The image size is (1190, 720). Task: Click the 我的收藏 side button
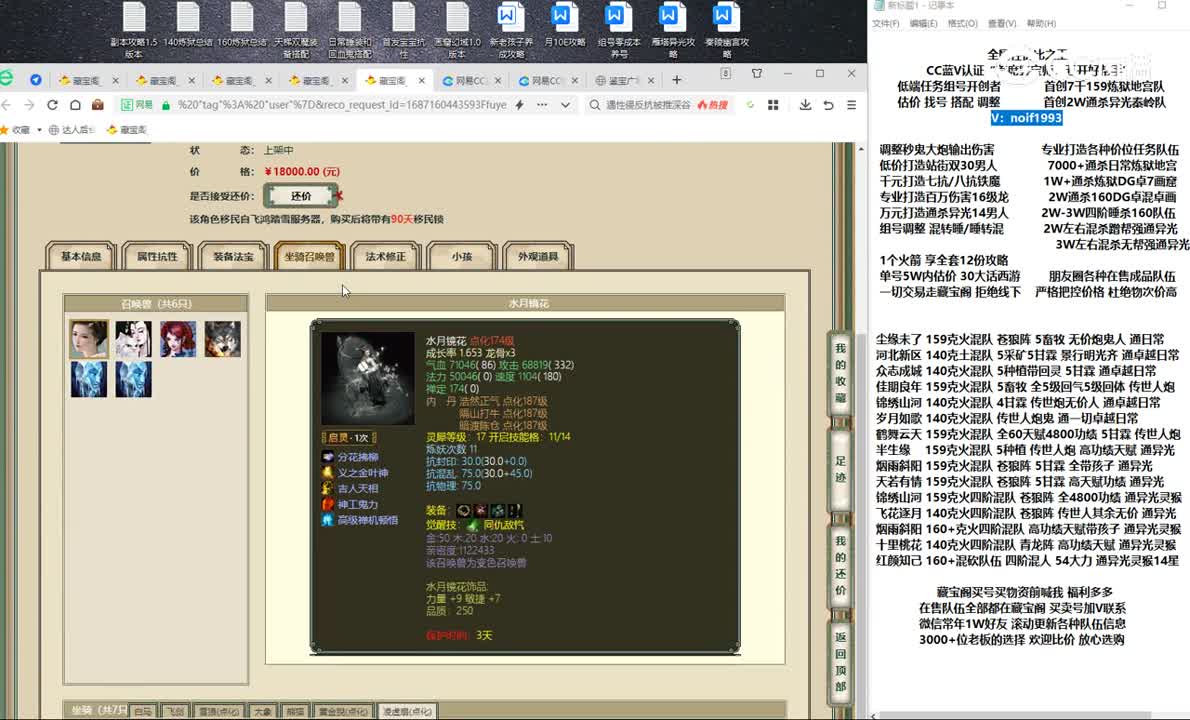[840, 373]
